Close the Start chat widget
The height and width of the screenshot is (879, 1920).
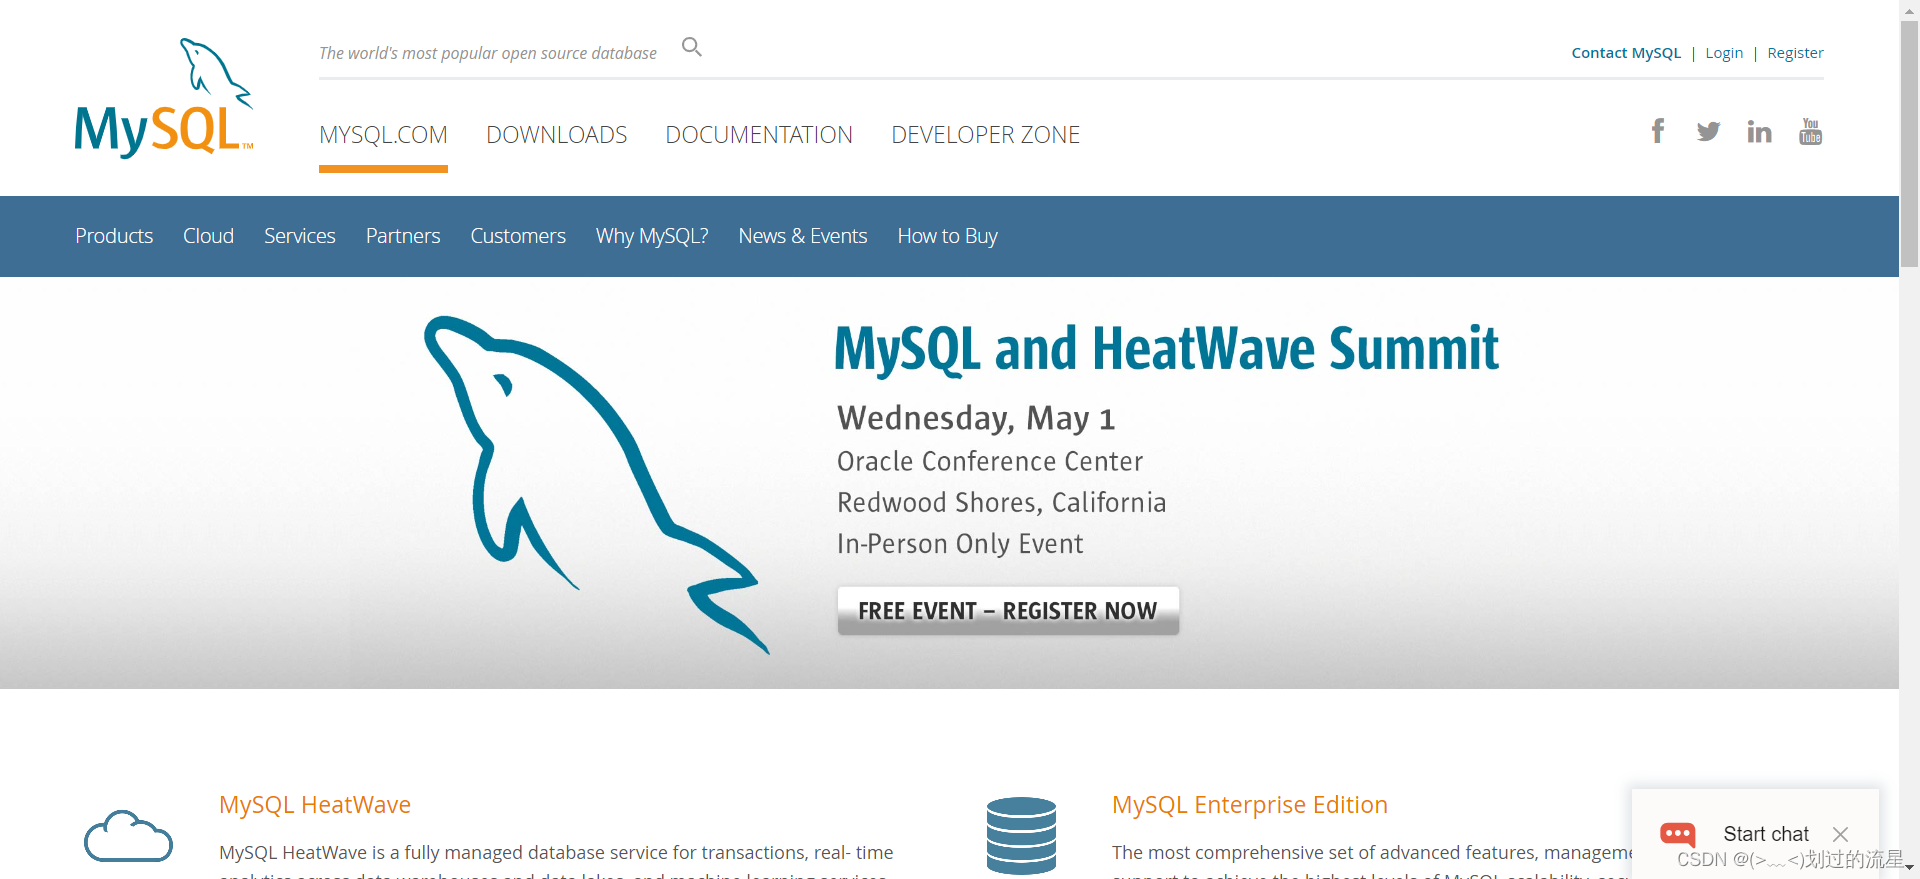click(x=1840, y=834)
